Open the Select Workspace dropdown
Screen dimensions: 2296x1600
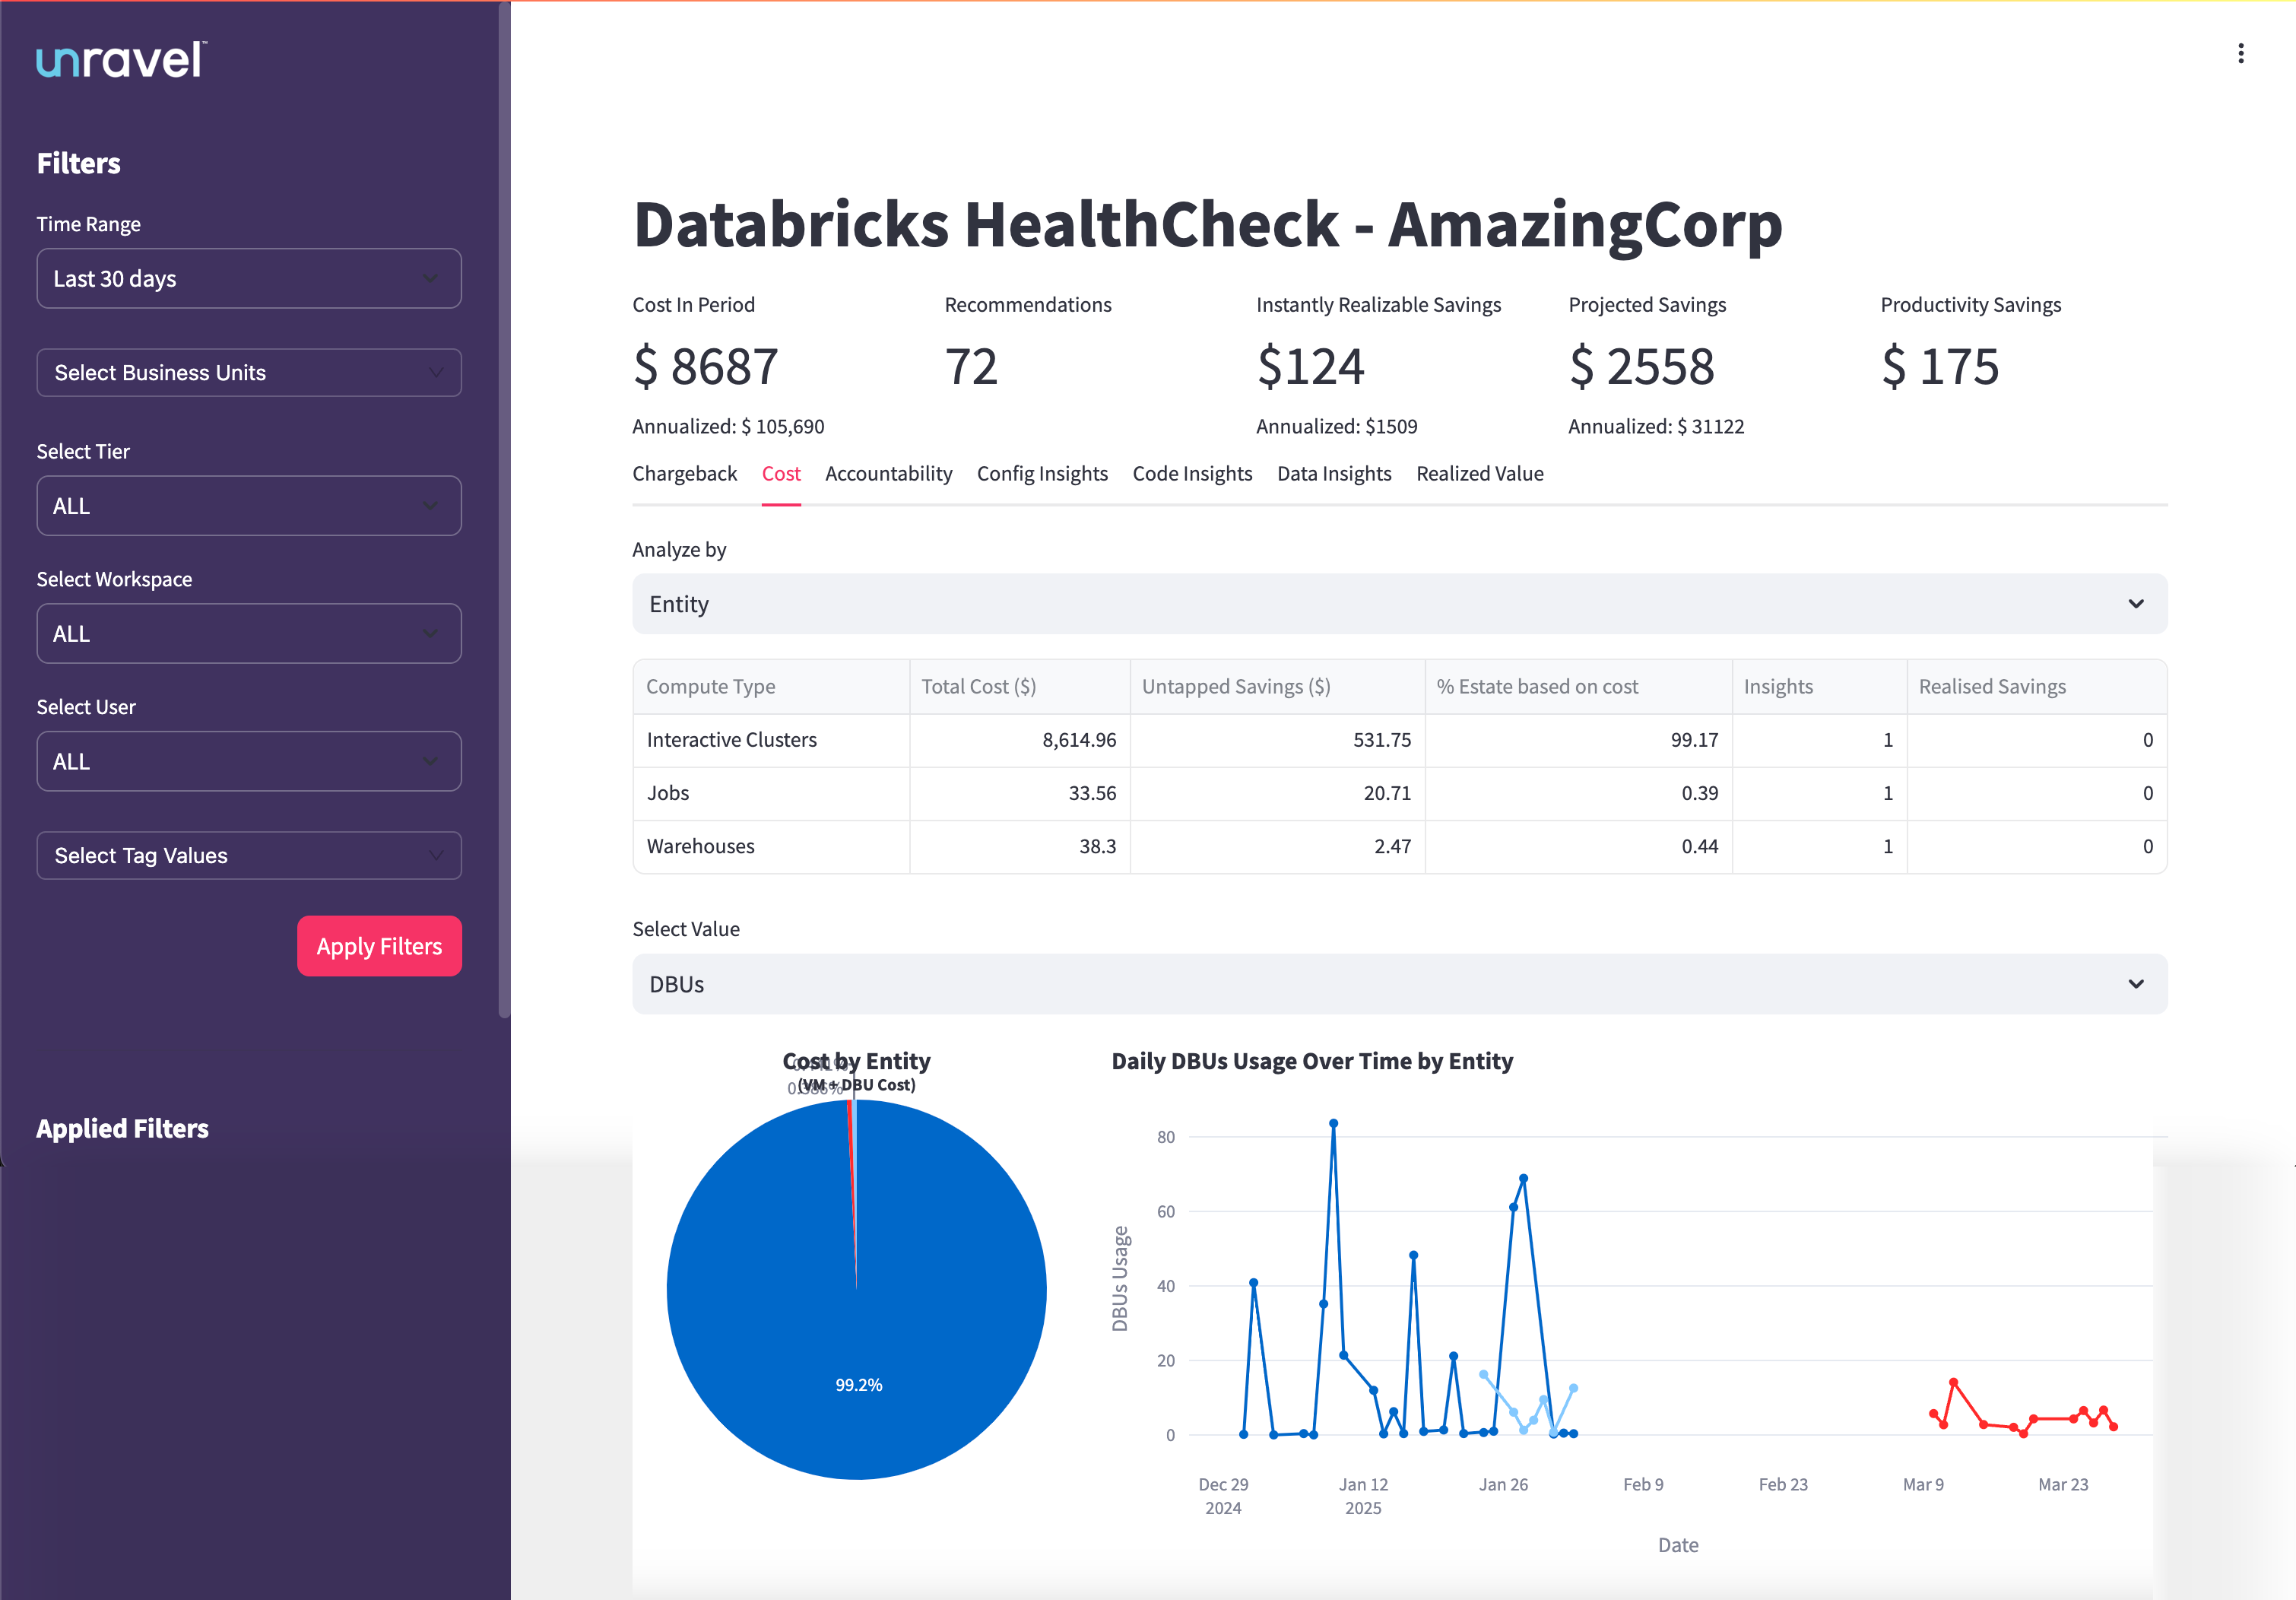pyautogui.click(x=248, y=633)
